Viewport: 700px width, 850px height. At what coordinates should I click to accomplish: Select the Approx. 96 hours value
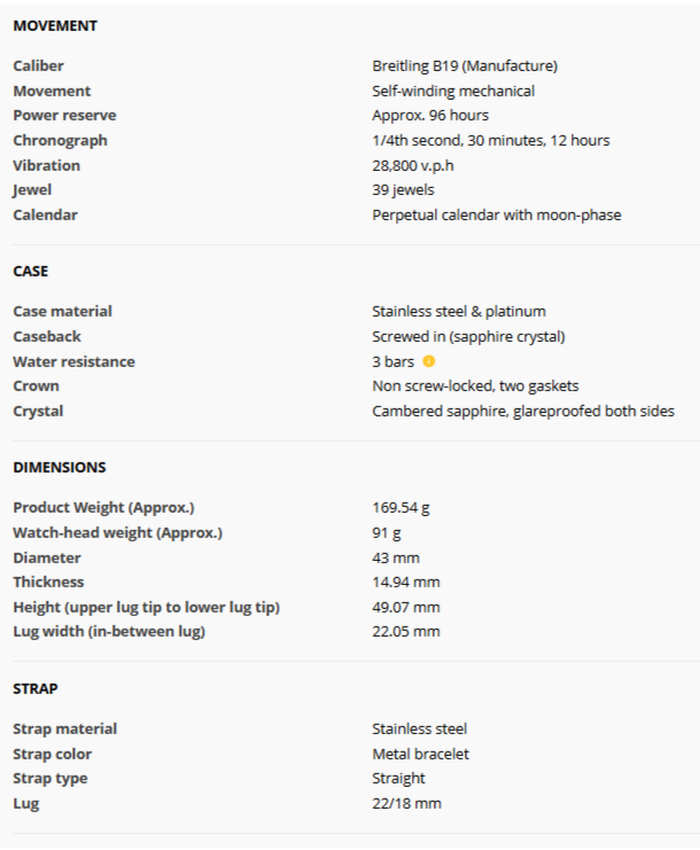(x=430, y=115)
